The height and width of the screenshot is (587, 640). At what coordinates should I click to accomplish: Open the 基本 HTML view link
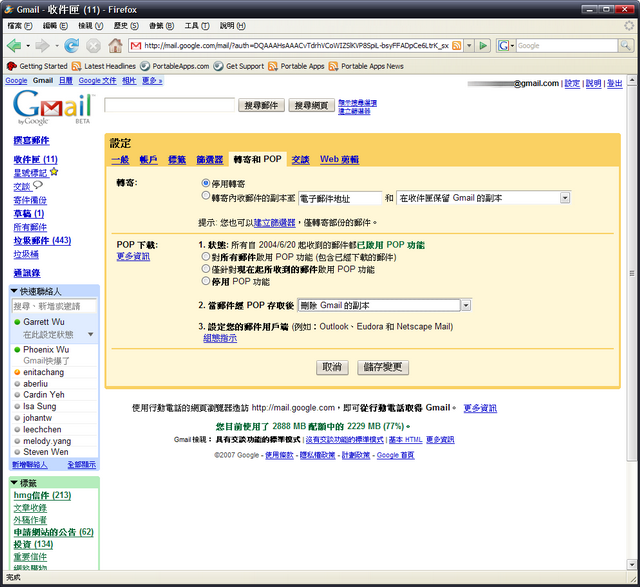(405, 440)
